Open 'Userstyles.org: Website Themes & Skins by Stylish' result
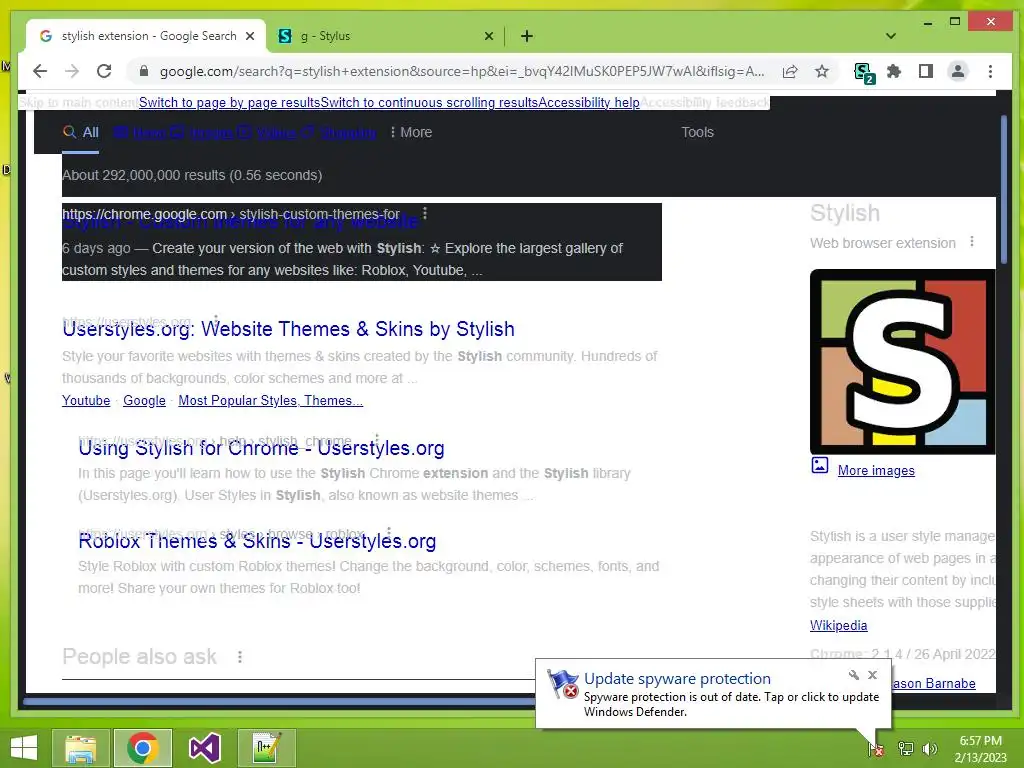 tap(288, 329)
